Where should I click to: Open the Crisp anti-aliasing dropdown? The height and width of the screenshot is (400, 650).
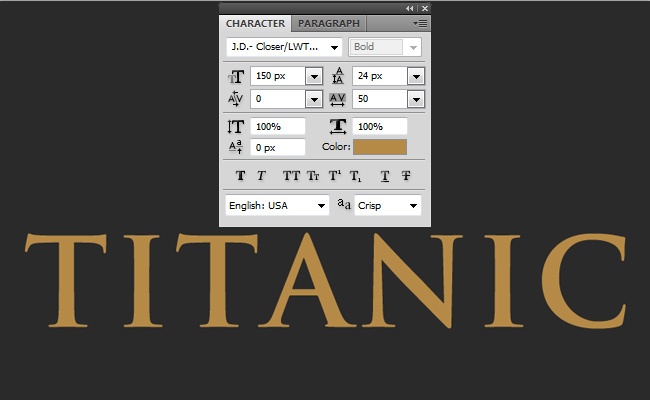tap(388, 206)
